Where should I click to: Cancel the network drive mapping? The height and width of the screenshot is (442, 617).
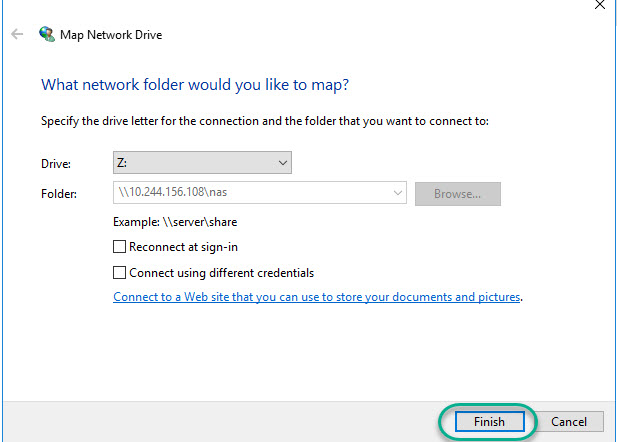(x=569, y=421)
